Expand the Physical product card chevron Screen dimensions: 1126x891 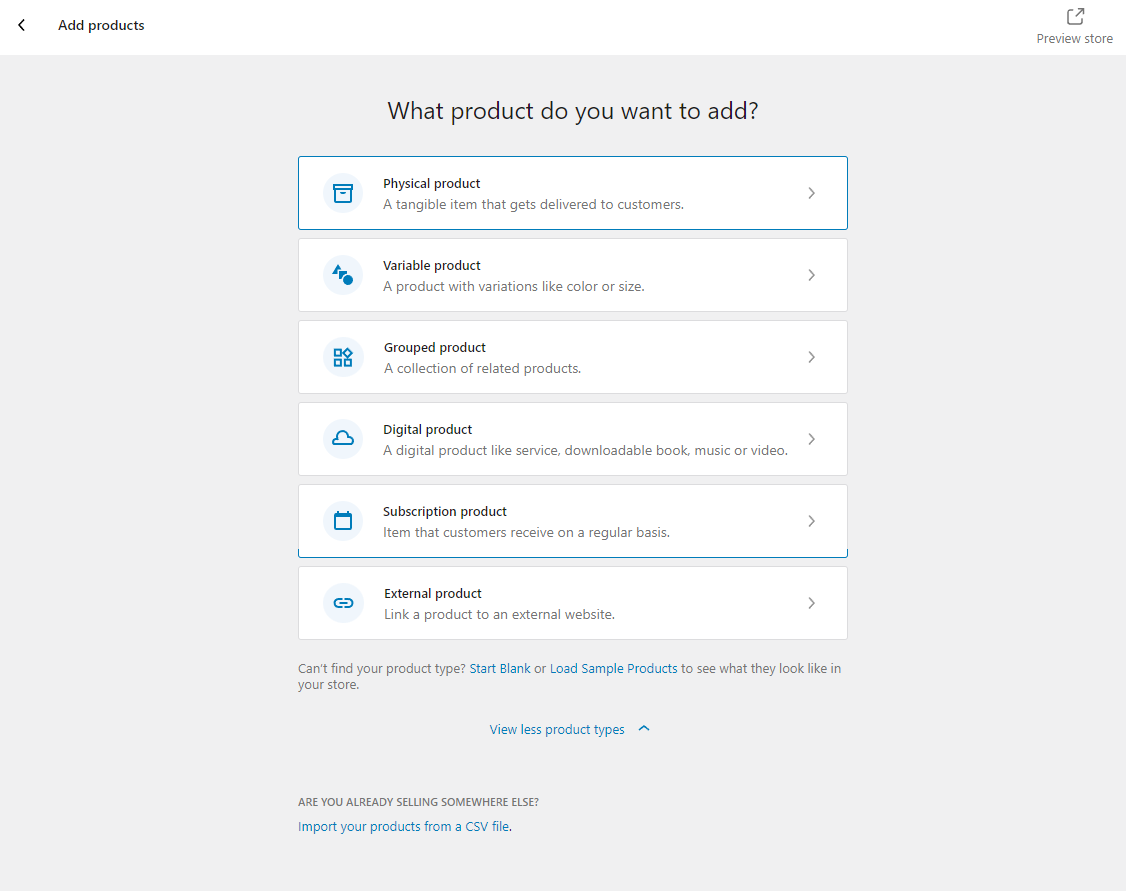click(812, 192)
